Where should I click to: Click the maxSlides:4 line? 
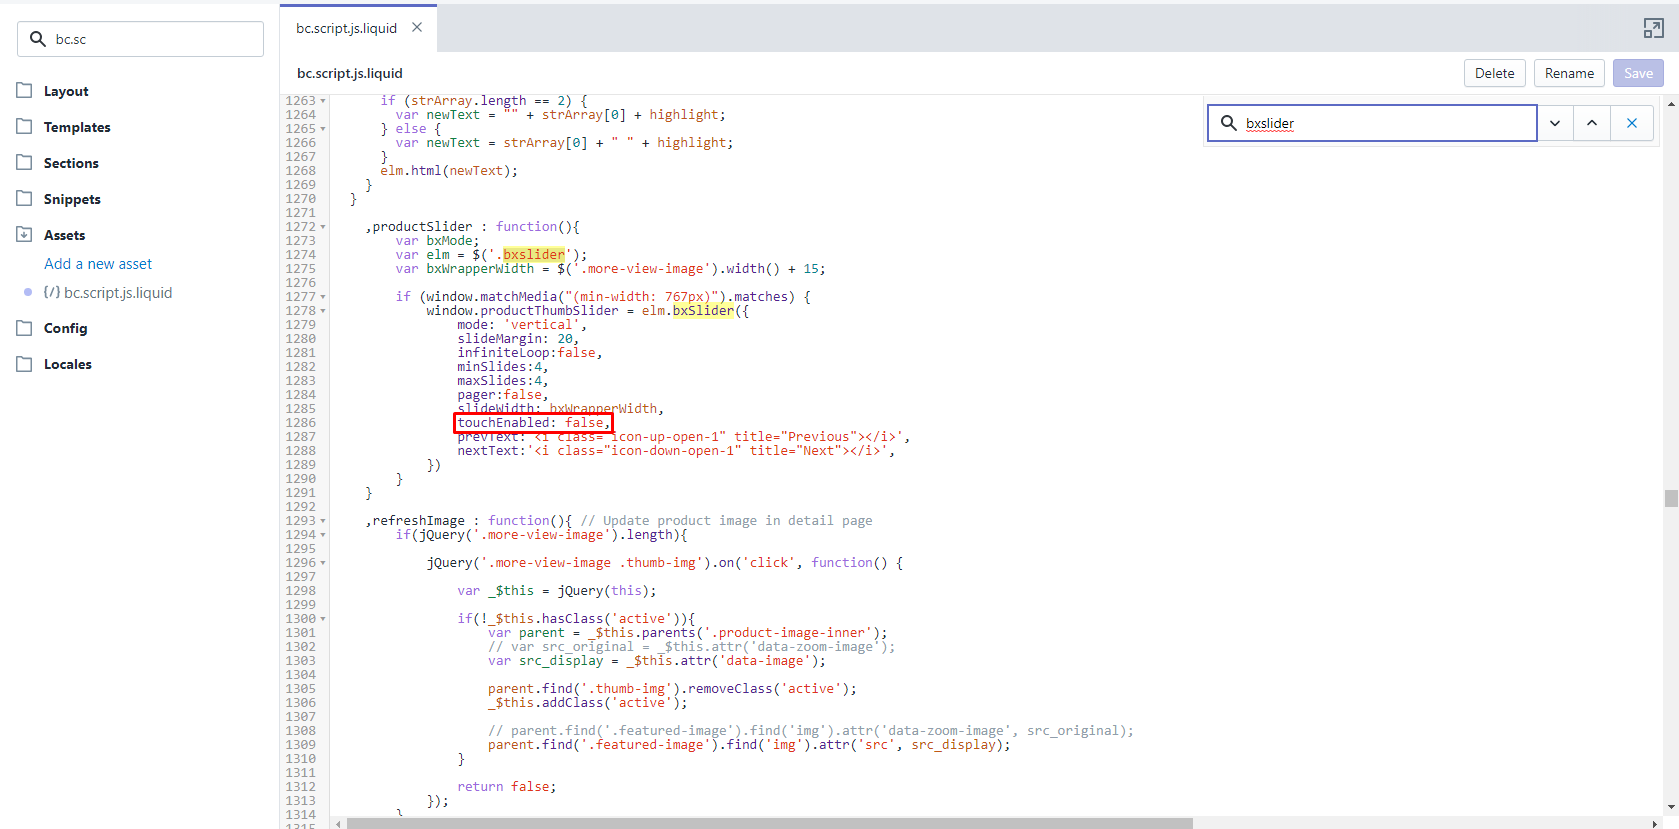click(503, 381)
